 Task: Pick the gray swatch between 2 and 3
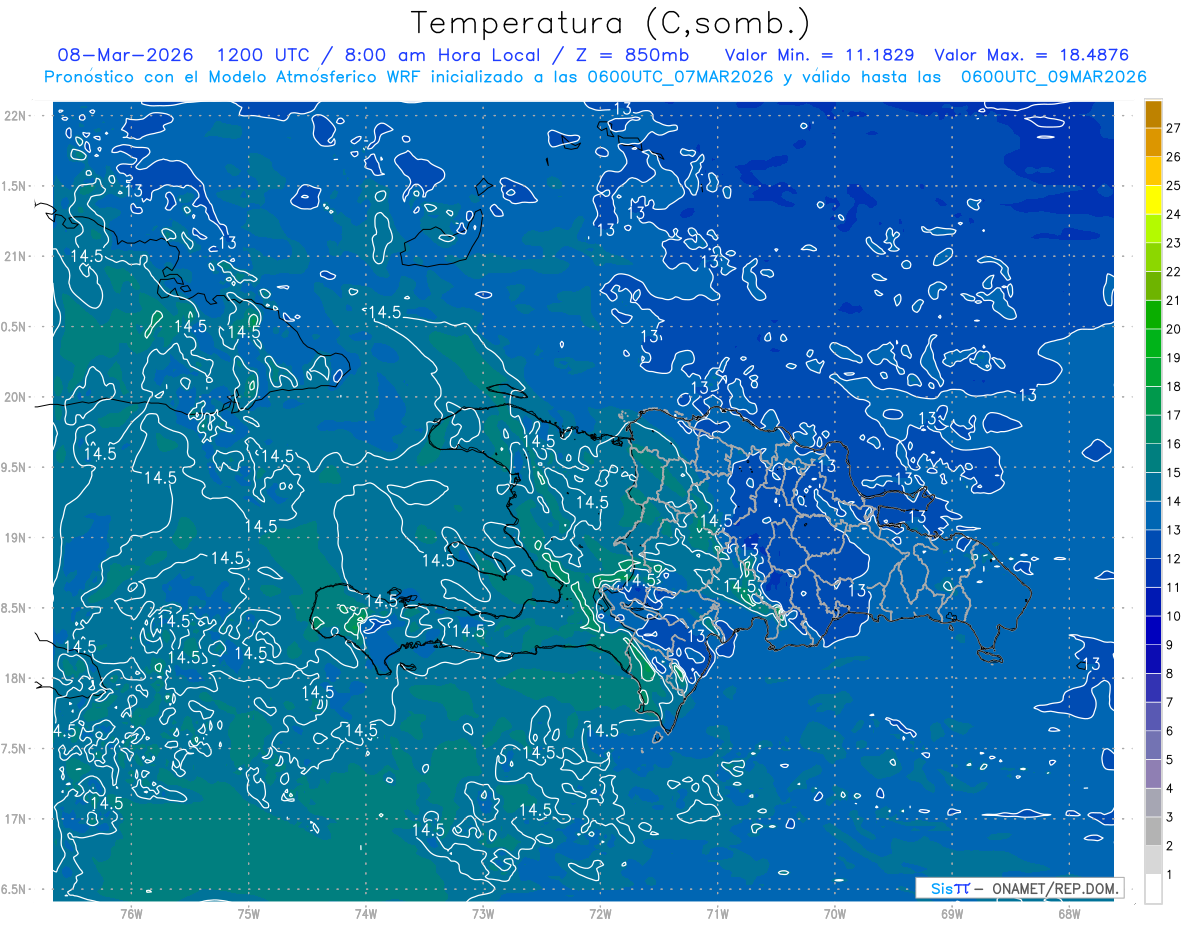tap(1153, 832)
